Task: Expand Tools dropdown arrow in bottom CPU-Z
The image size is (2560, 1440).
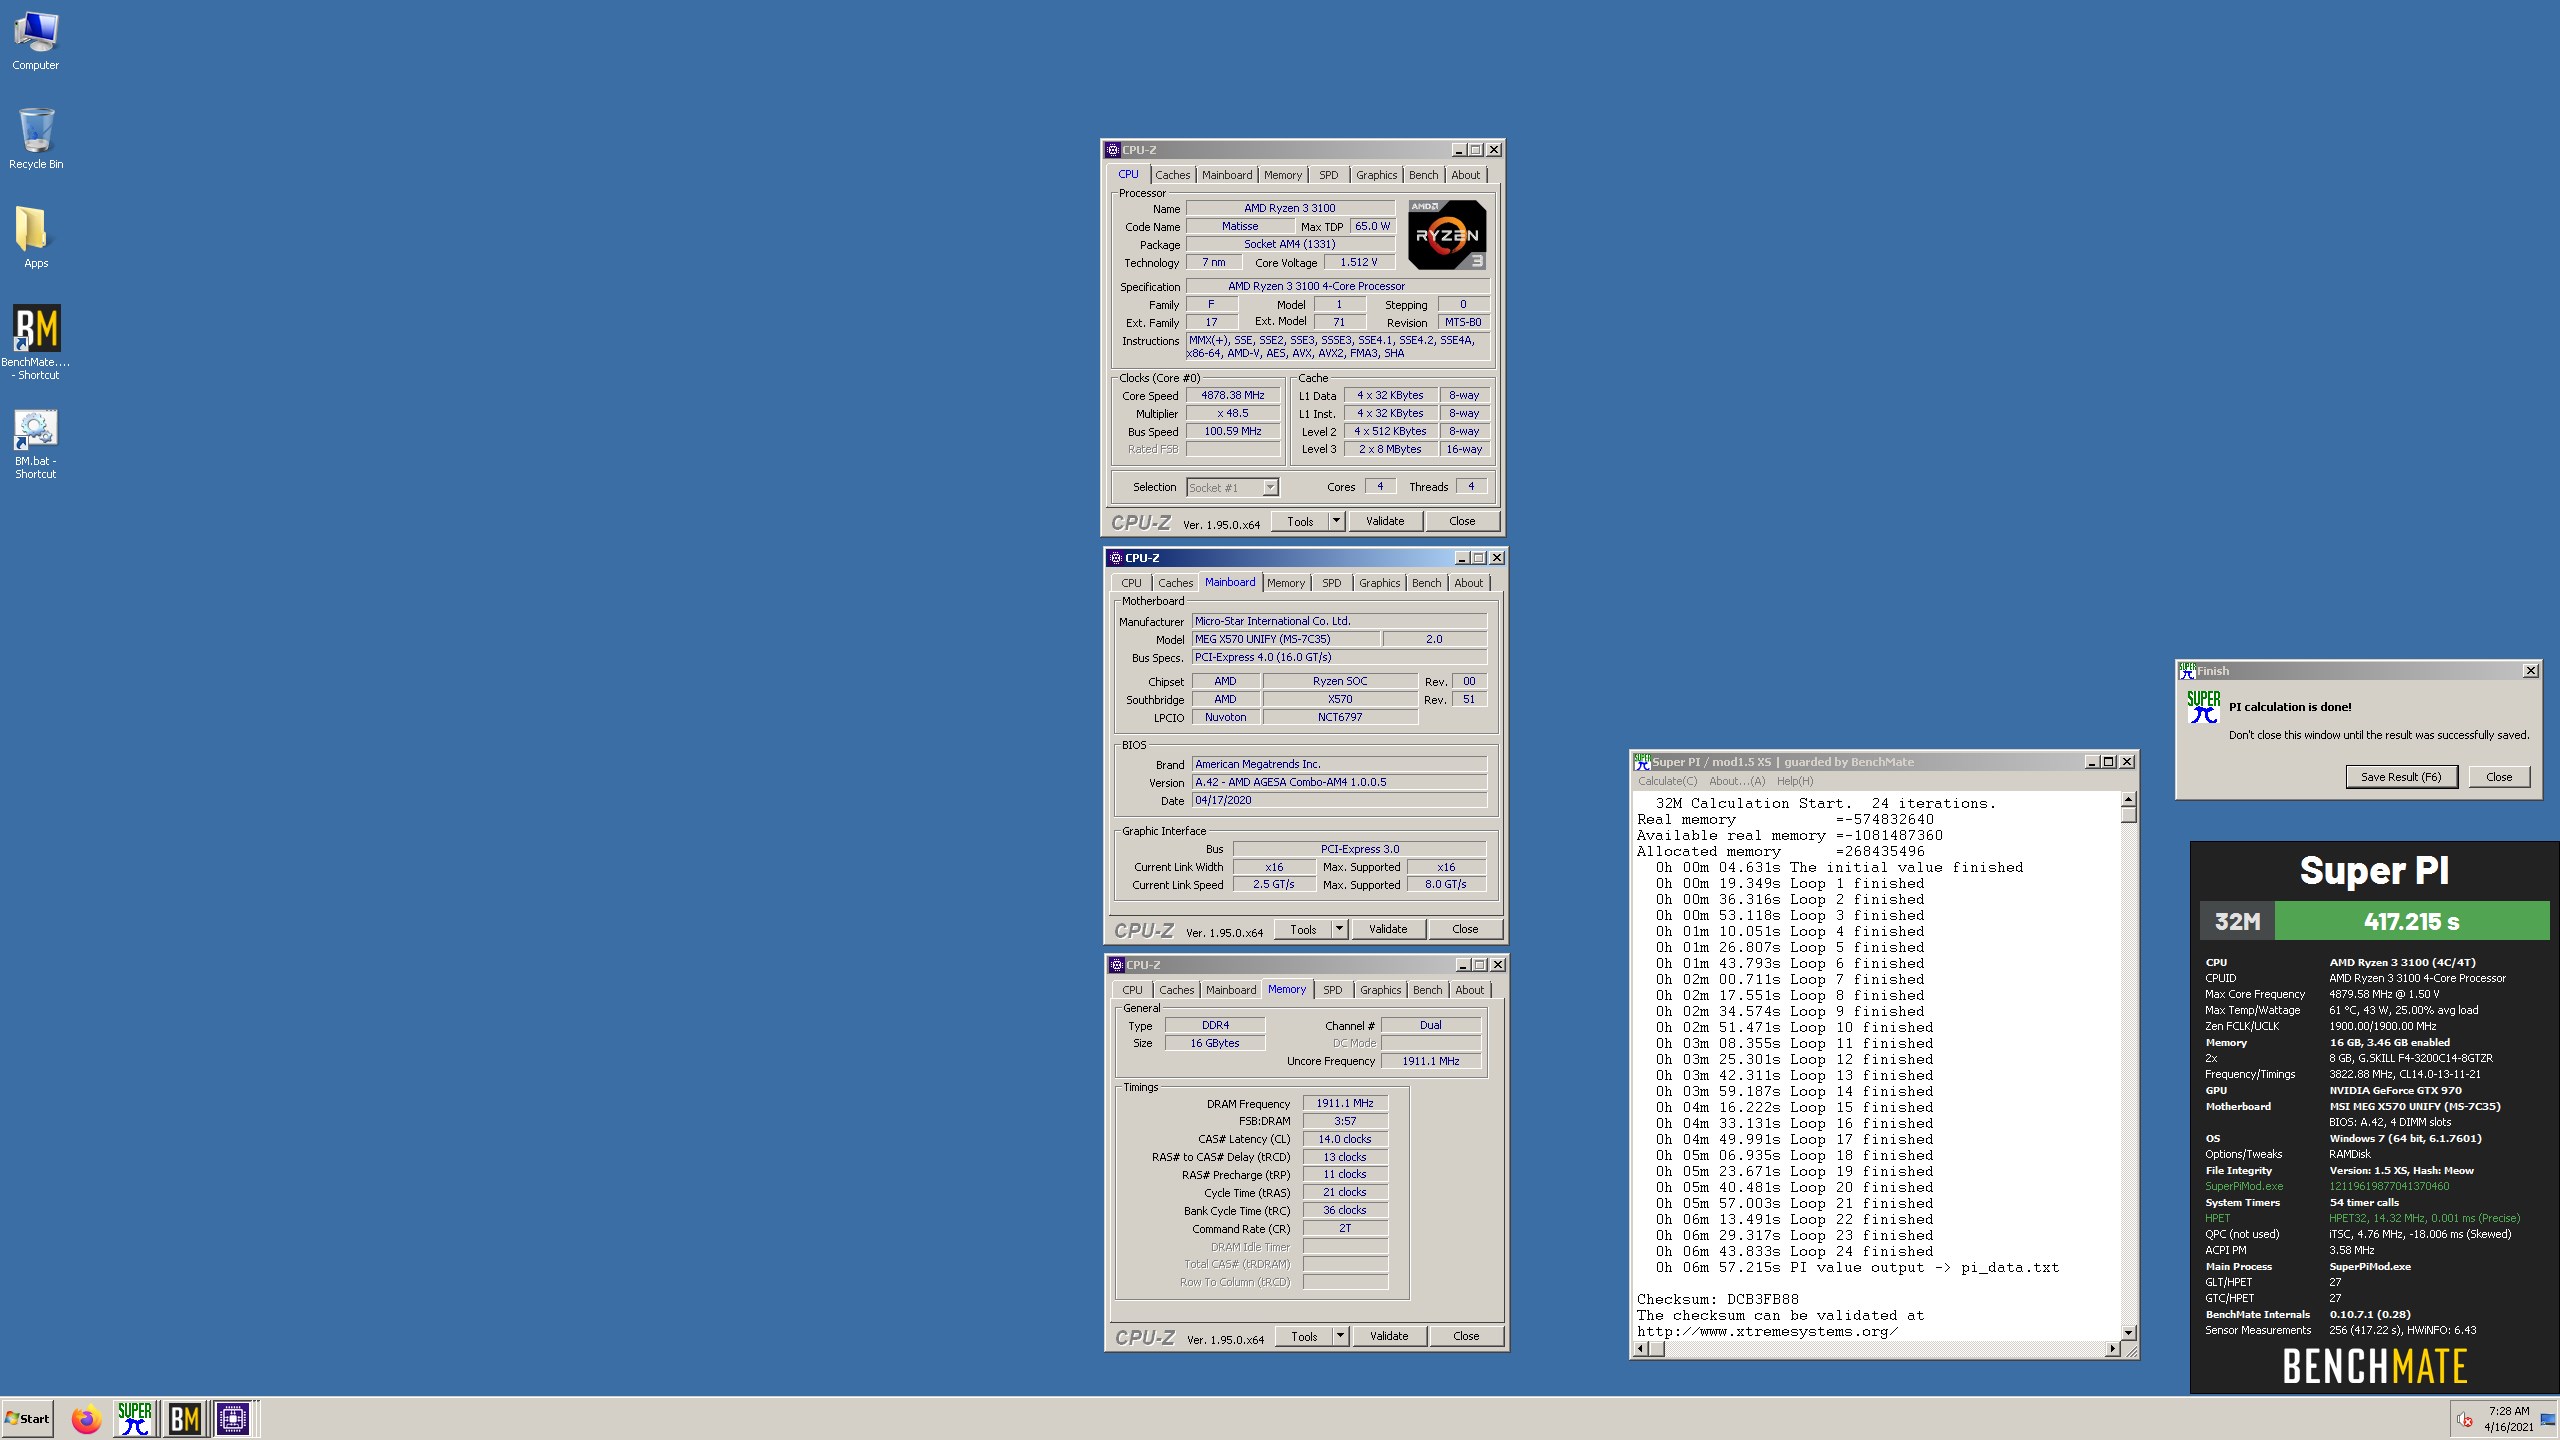Action: [1340, 1336]
